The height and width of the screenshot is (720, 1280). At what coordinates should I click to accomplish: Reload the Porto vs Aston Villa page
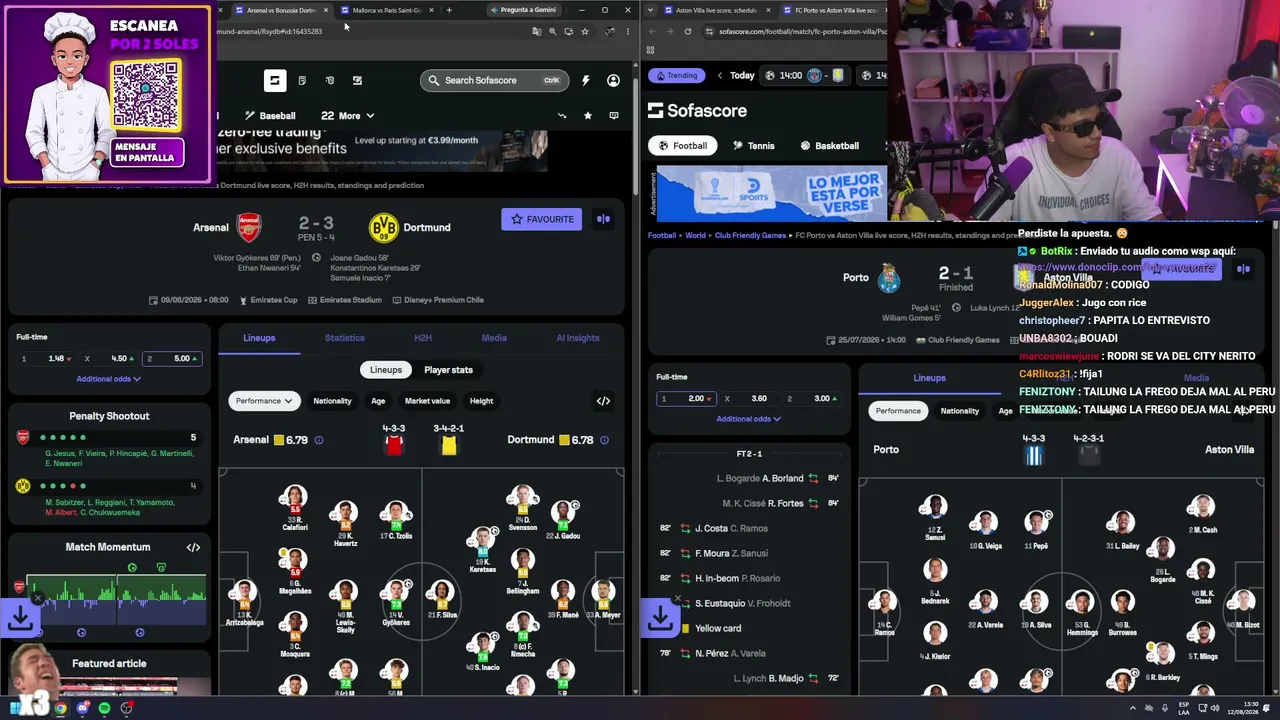(688, 31)
